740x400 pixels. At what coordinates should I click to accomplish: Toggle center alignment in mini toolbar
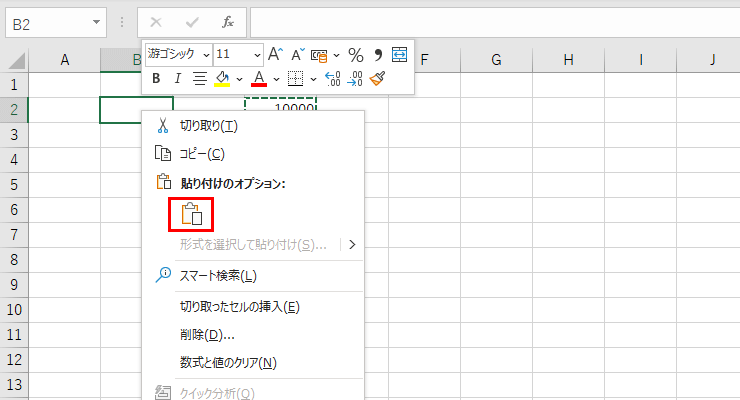(199, 78)
